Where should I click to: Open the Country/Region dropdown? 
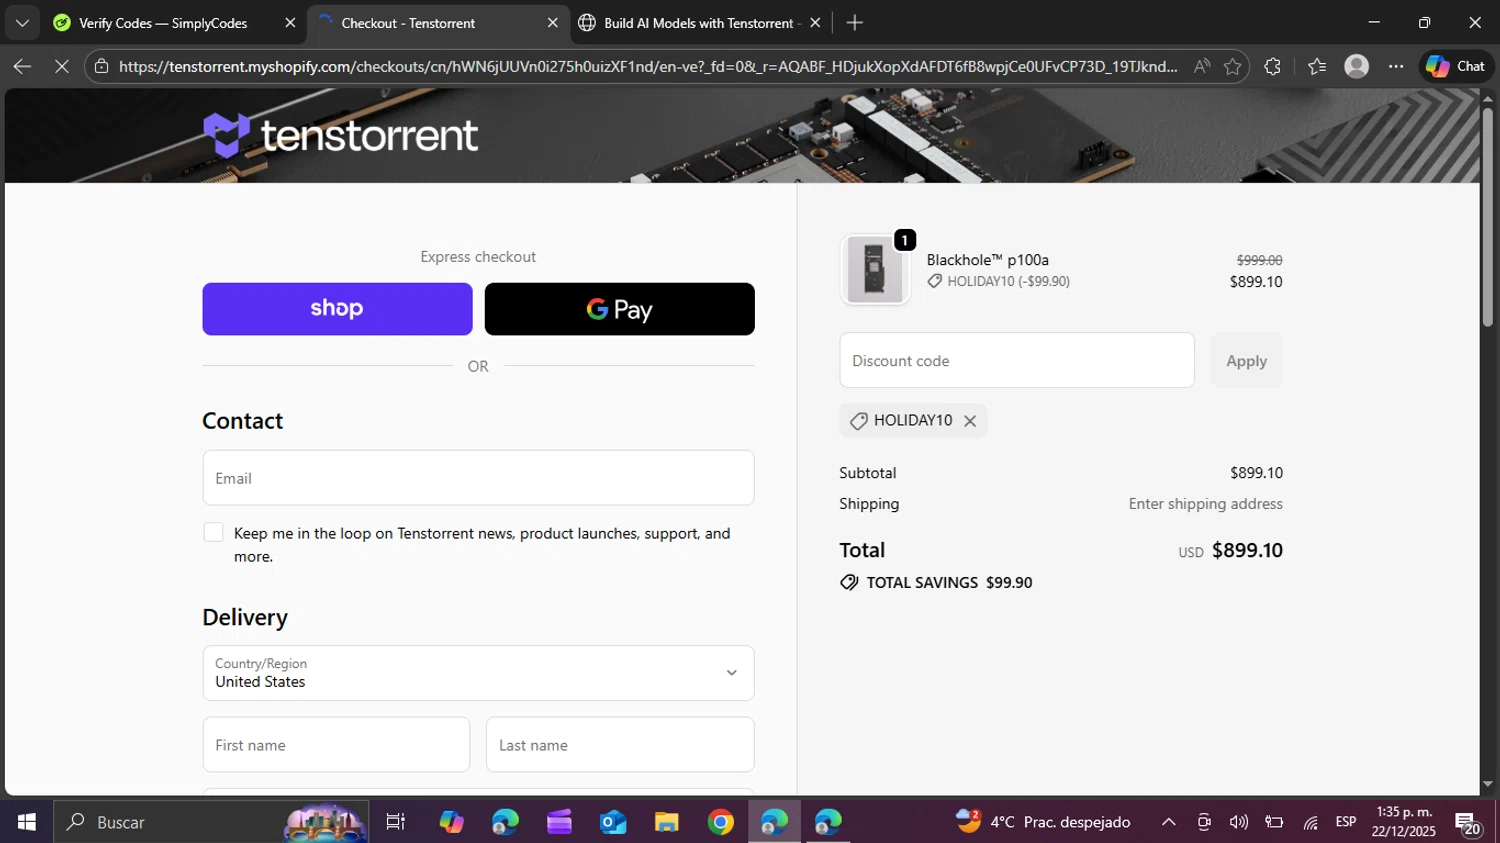tap(478, 673)
